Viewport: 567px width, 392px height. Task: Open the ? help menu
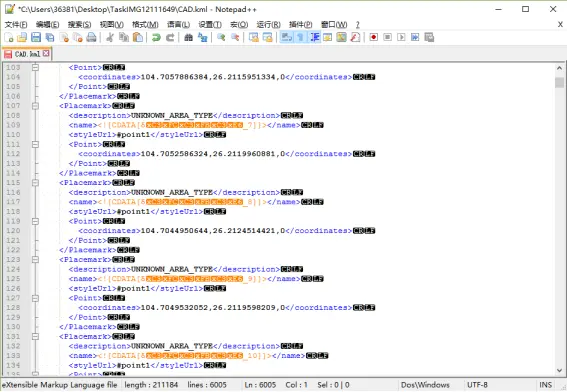coord(357,25)
